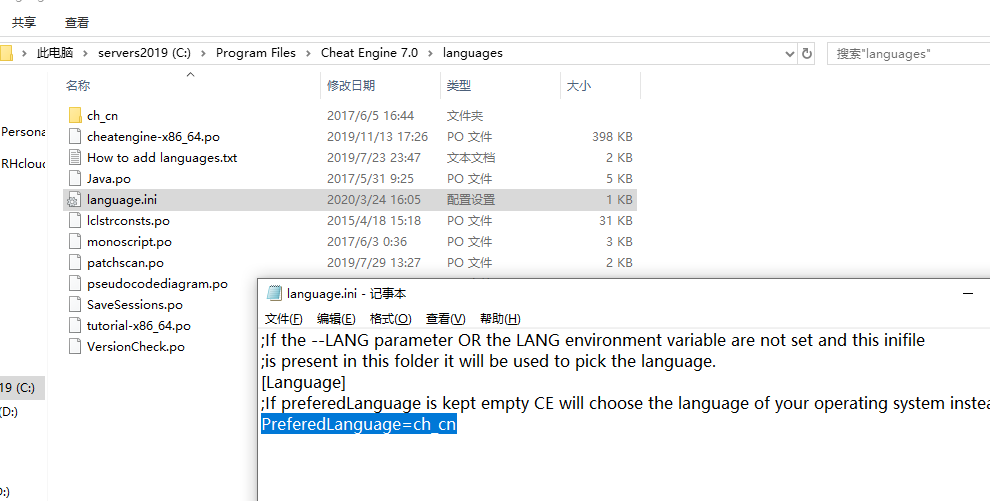Click servers2019 (C:) breadcrumb
The width and height of the screenshot is (990, 501).
click(x=144, y=53)
